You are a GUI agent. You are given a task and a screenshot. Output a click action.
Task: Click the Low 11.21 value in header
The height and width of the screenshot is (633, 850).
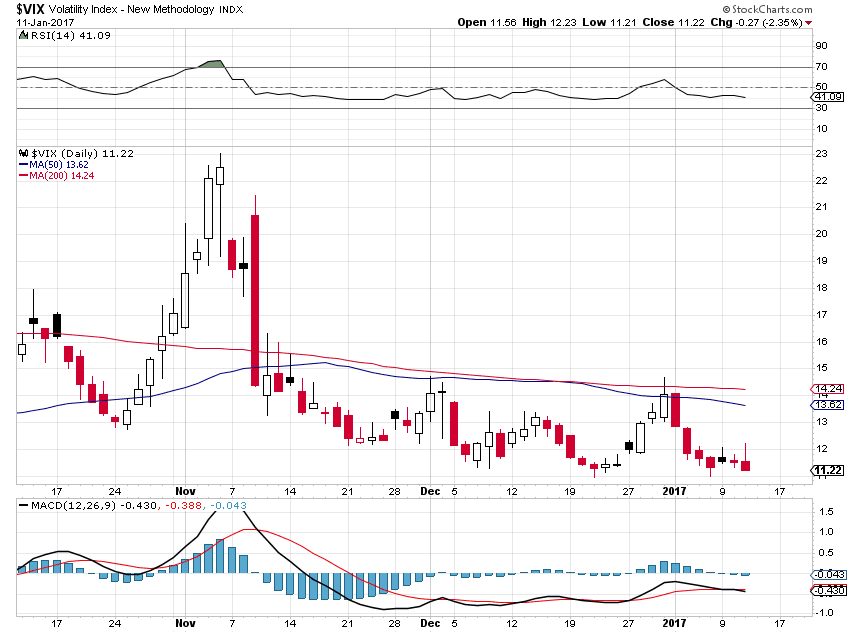pyautogui.click(x=609, y=23)
